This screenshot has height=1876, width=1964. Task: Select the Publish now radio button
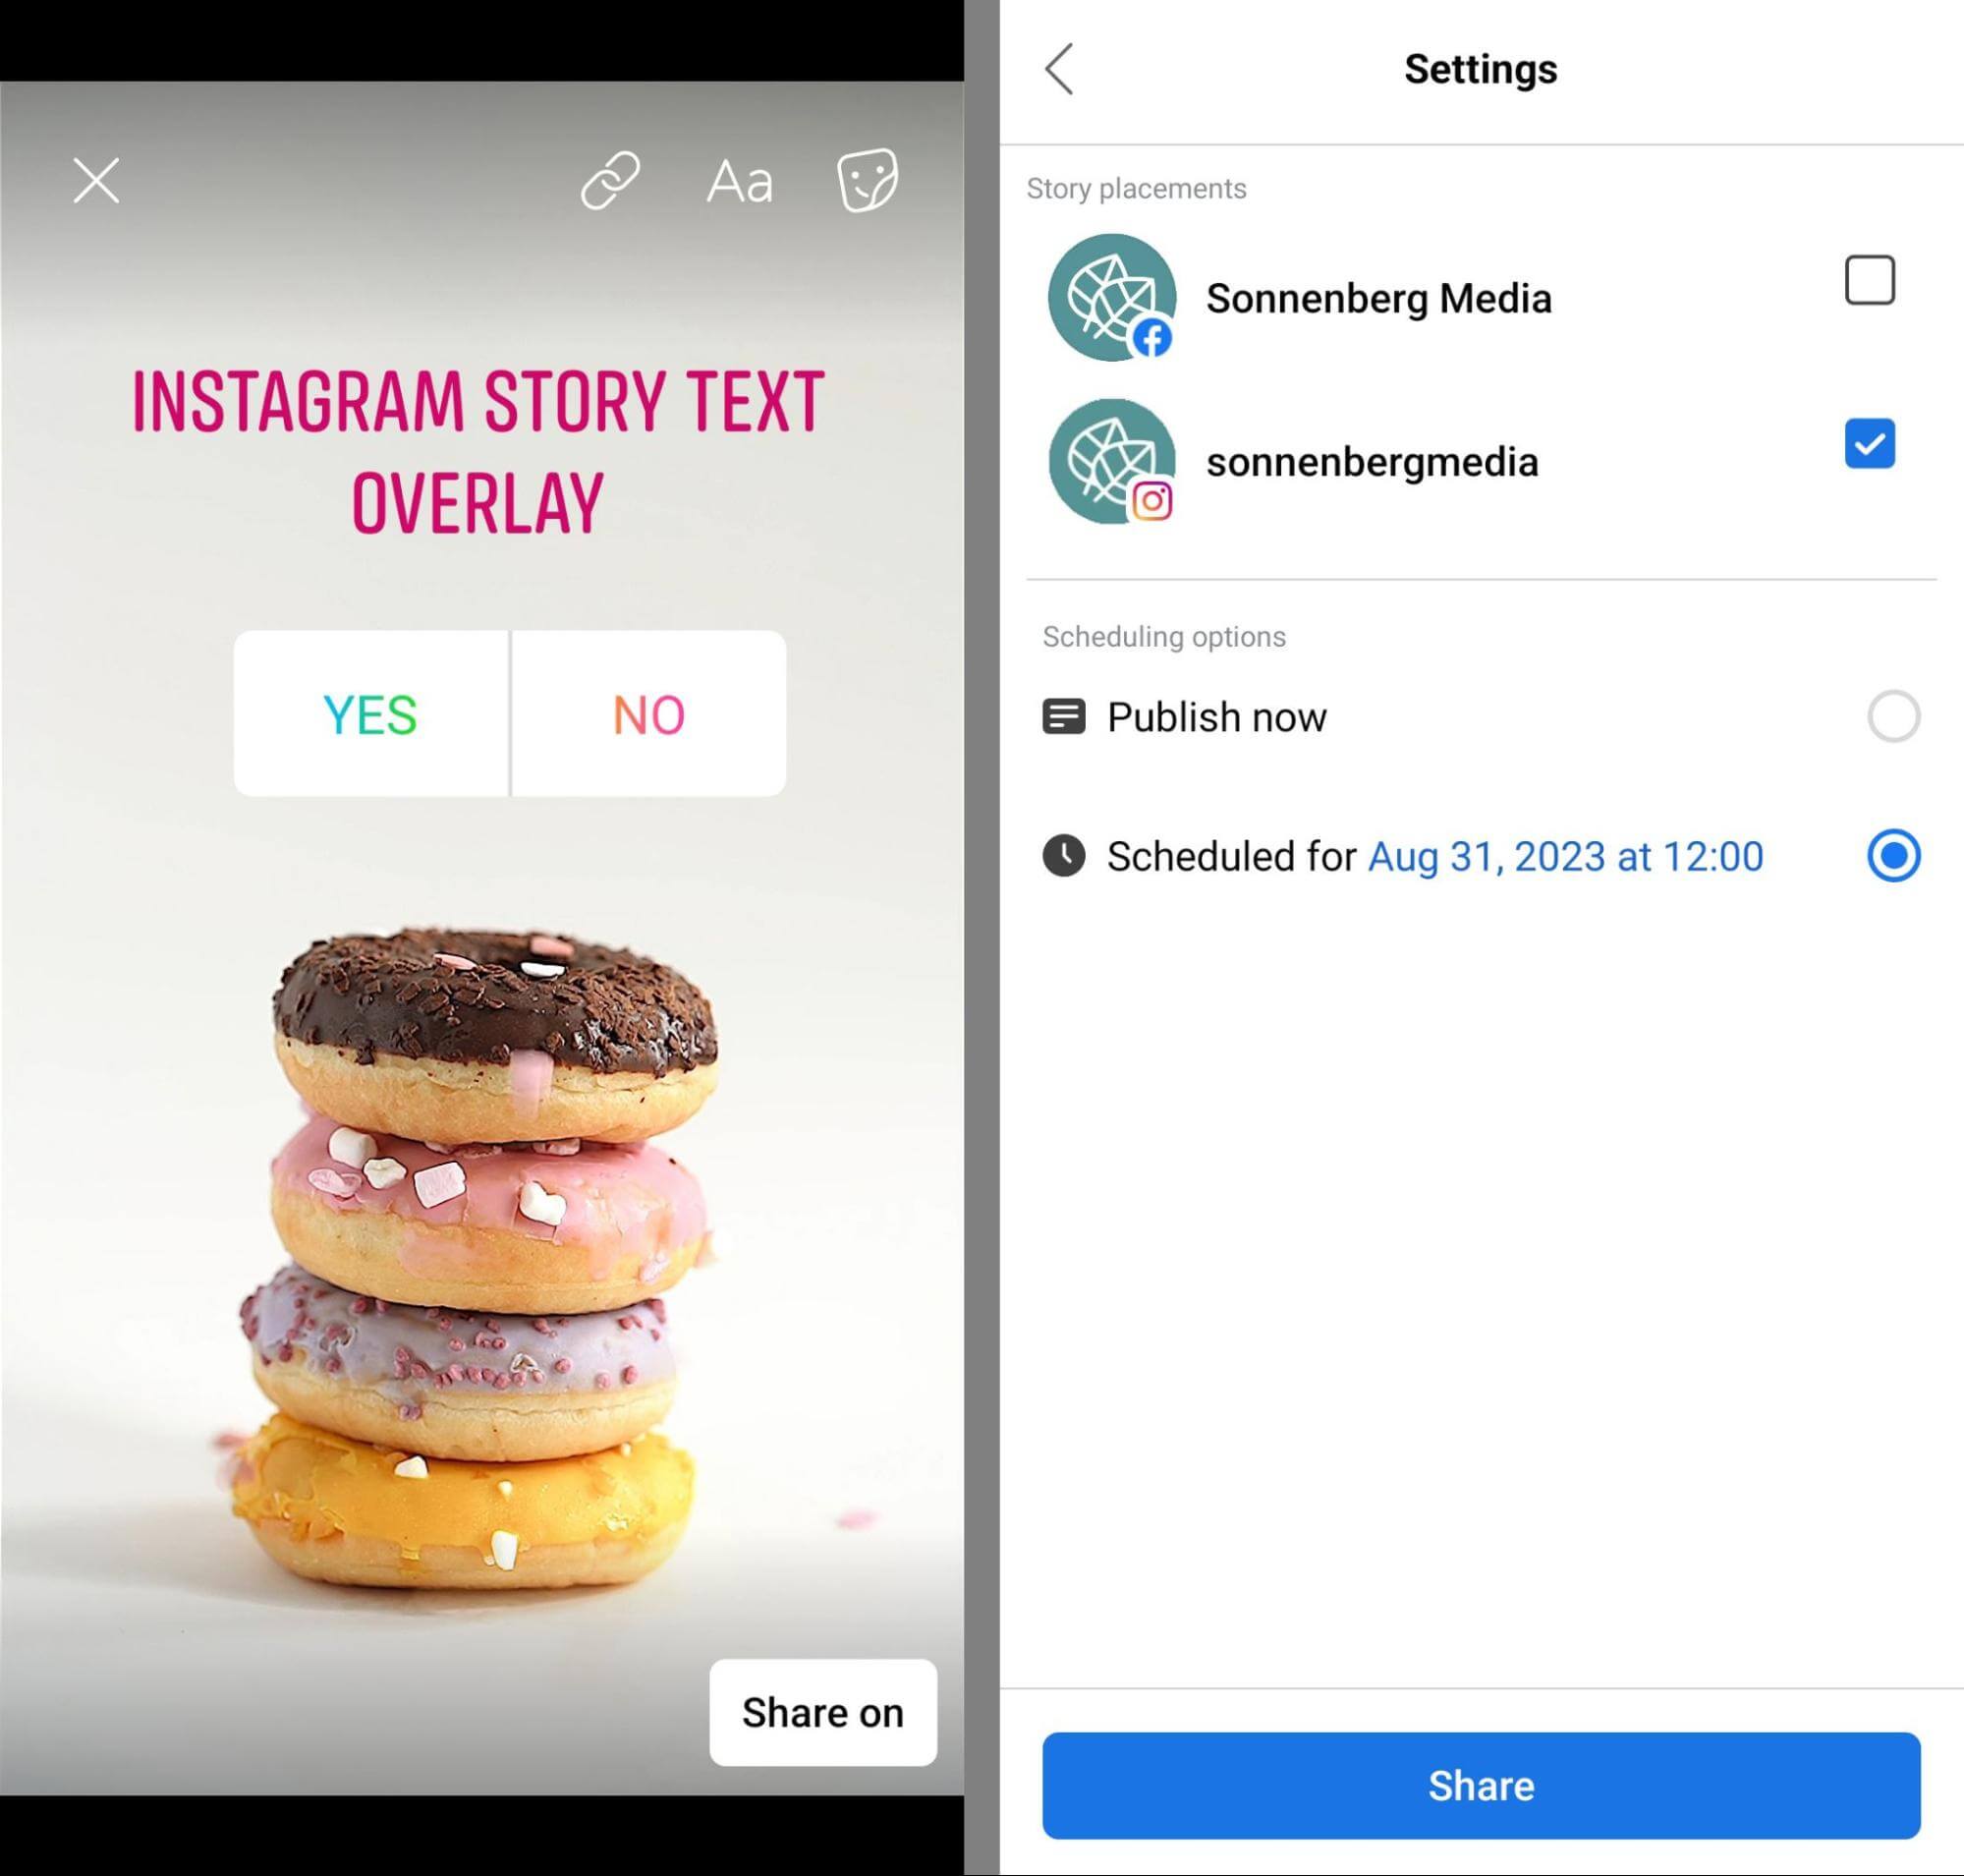1890,713
